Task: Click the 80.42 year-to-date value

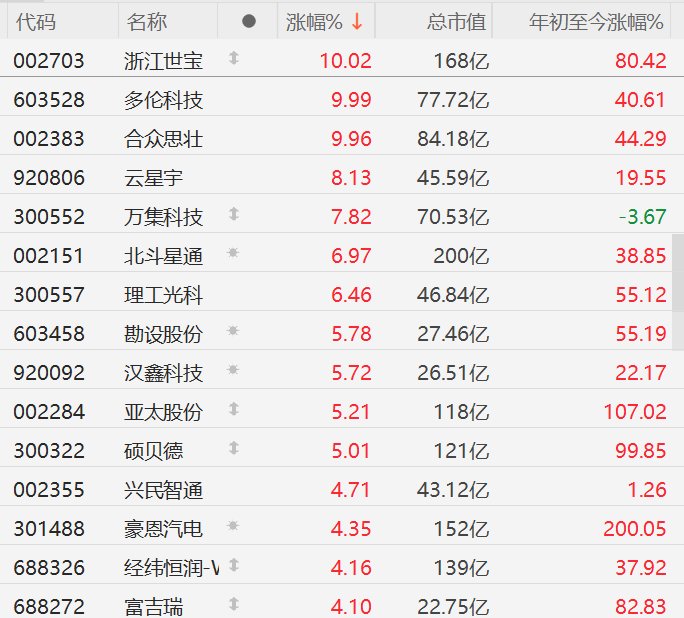Action: [x=640, y=61]
